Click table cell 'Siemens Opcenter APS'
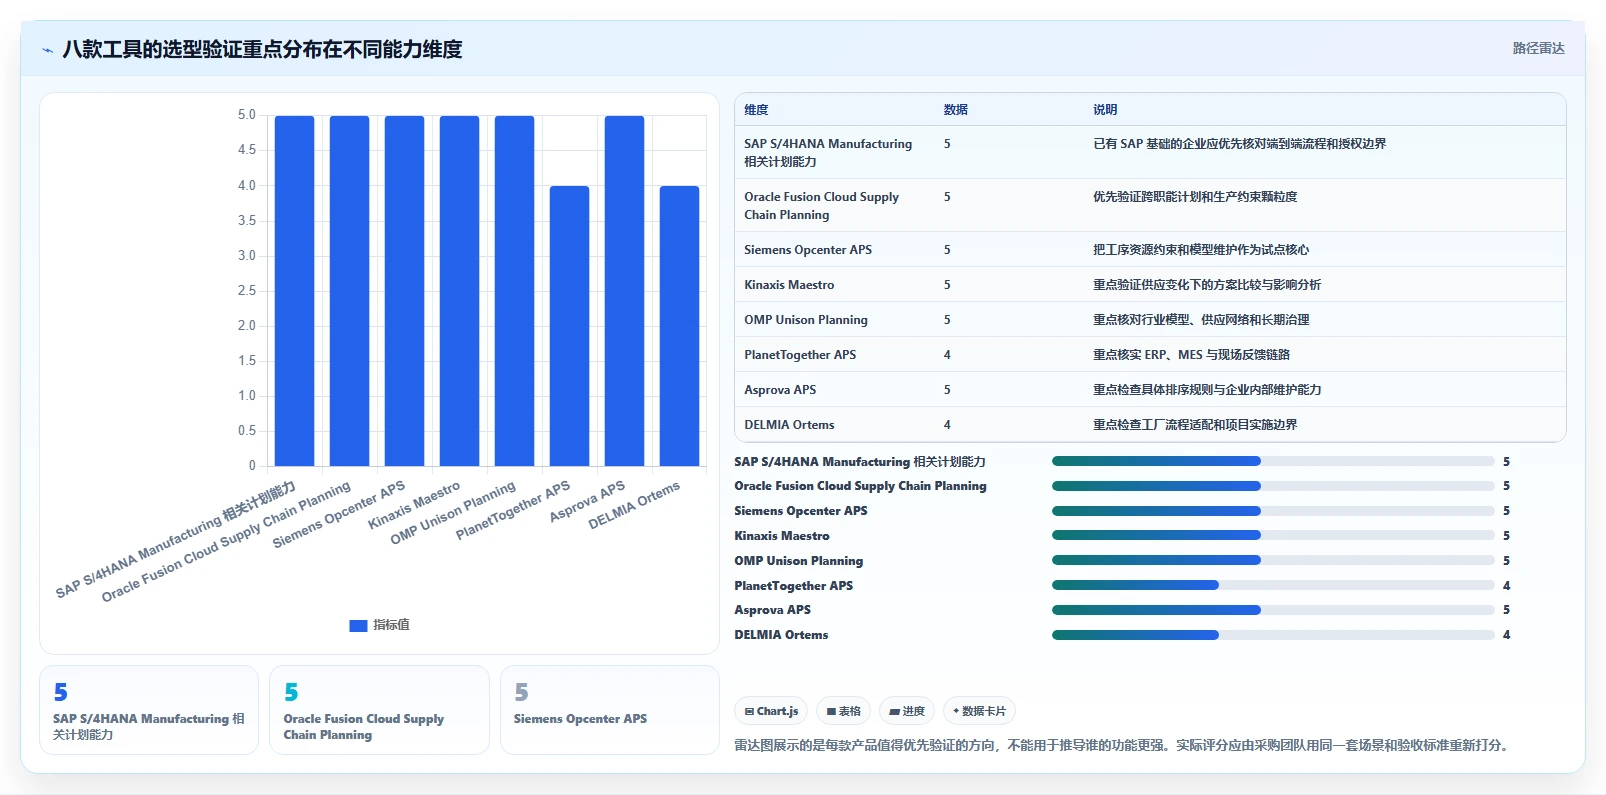Screen dimensions: 1606x795 pos(808,250)
